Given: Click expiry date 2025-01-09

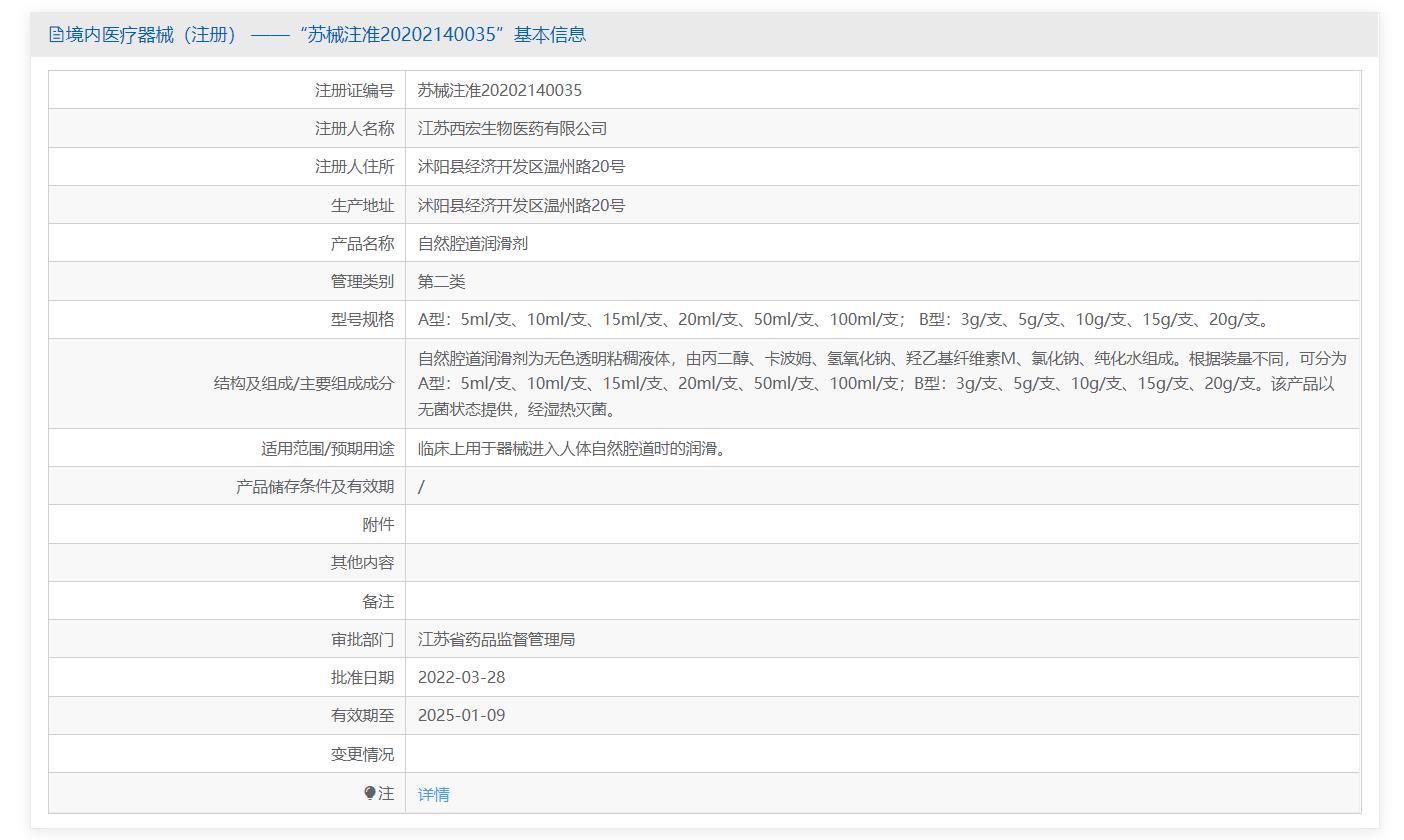Looking at the screenshot, I should pyautogui.click(x=461, y=715).
